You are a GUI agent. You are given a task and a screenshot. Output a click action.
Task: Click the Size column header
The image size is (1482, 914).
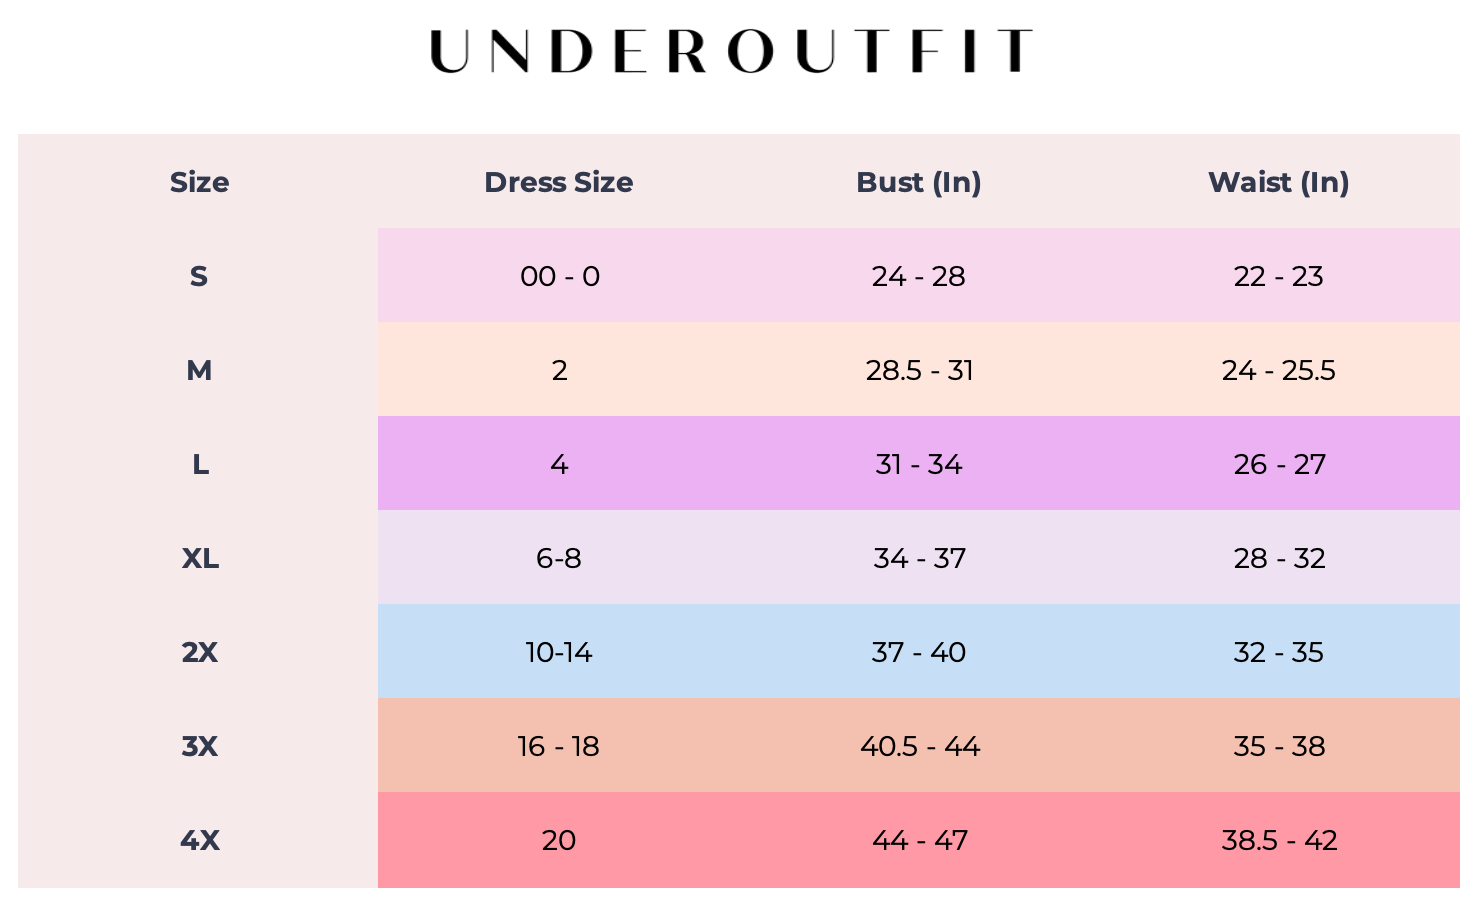pos(199,182)
